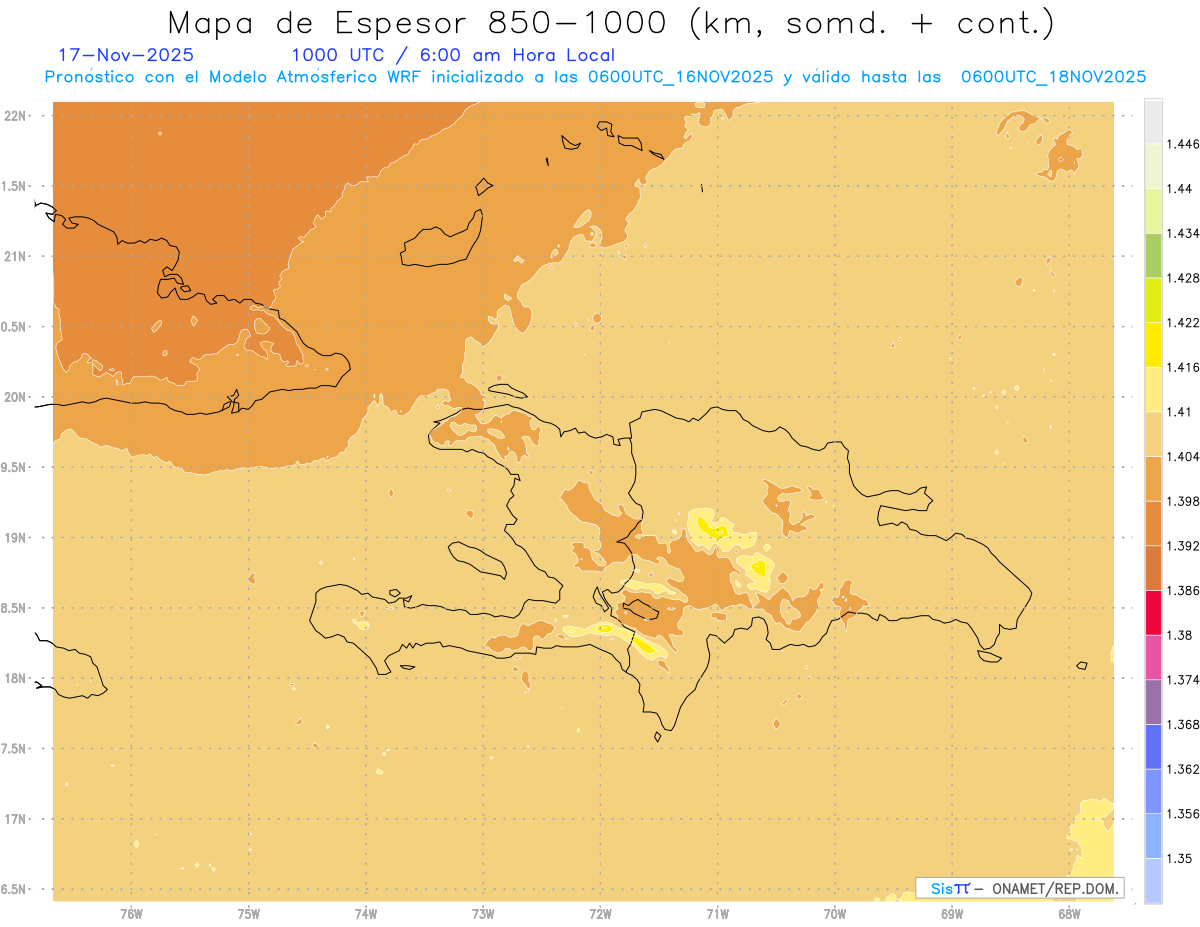This screenshot has width=1200, height=927.
Task: Click the 21N latitude label
Action: (16, 257)
